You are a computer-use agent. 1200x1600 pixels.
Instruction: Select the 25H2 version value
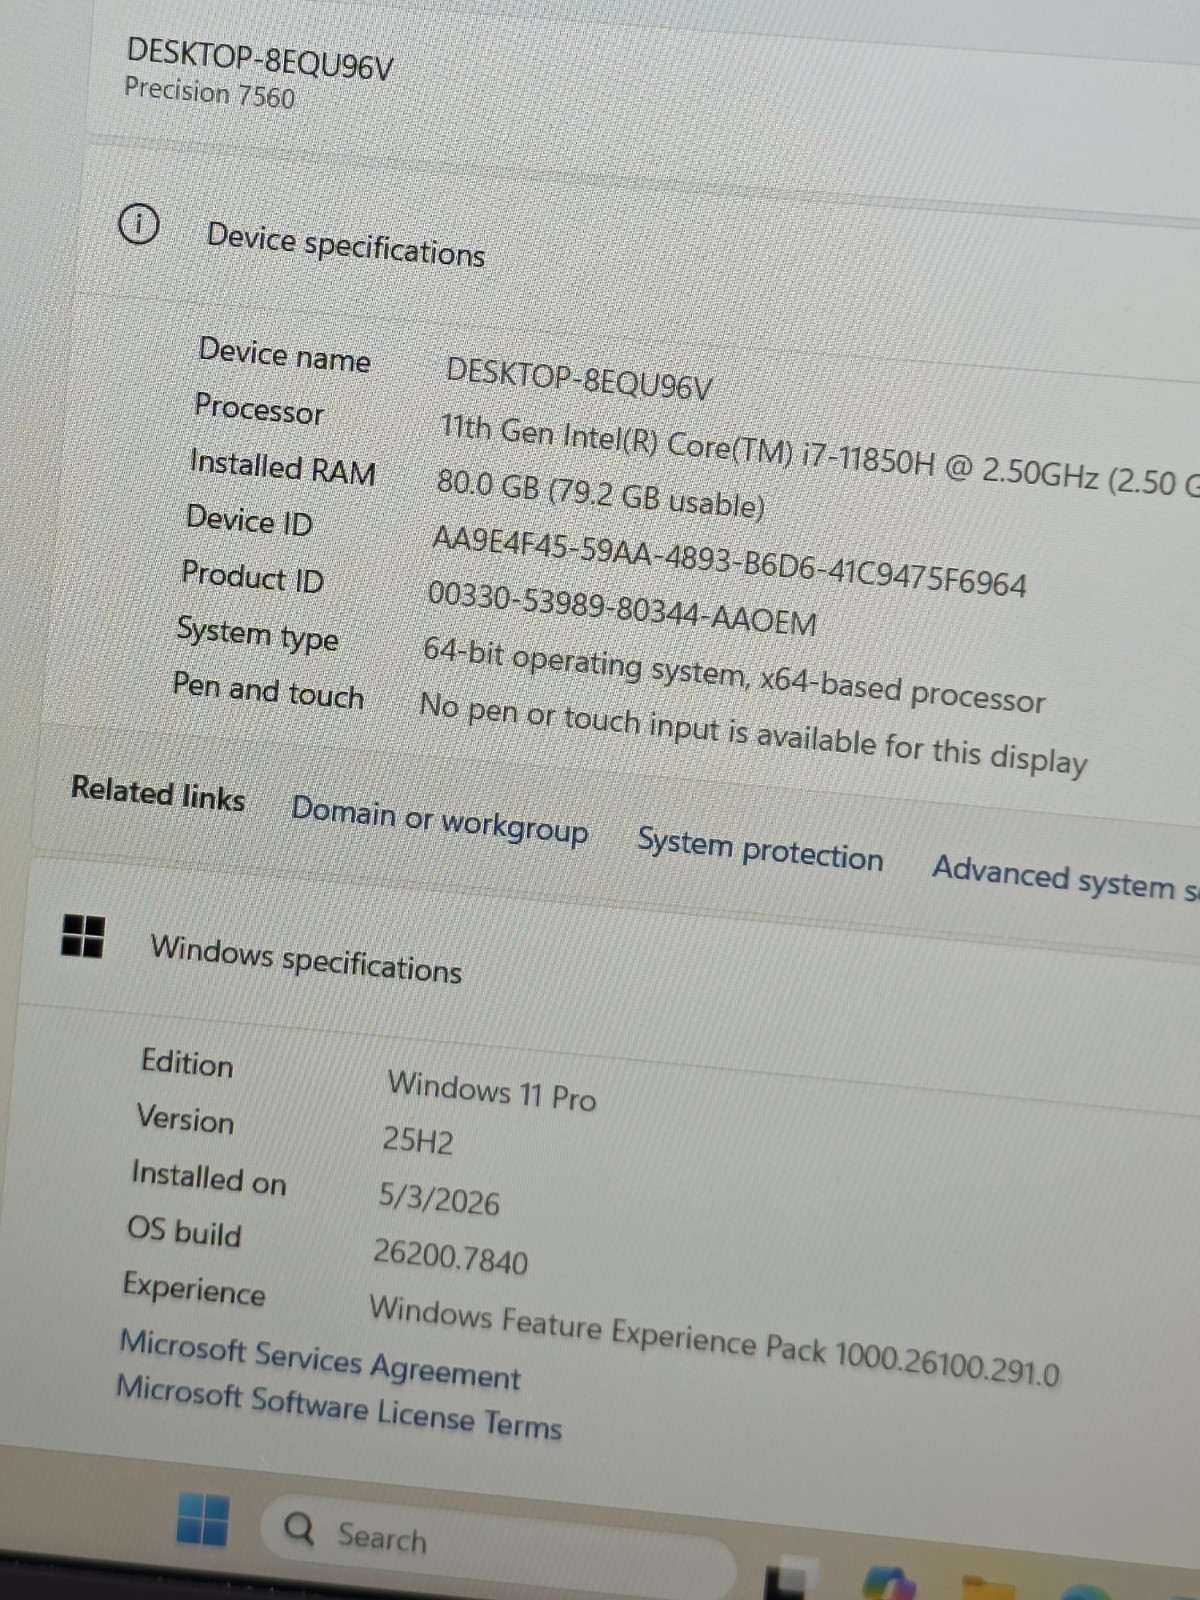pyautogui.click(x=418, y=1140)
